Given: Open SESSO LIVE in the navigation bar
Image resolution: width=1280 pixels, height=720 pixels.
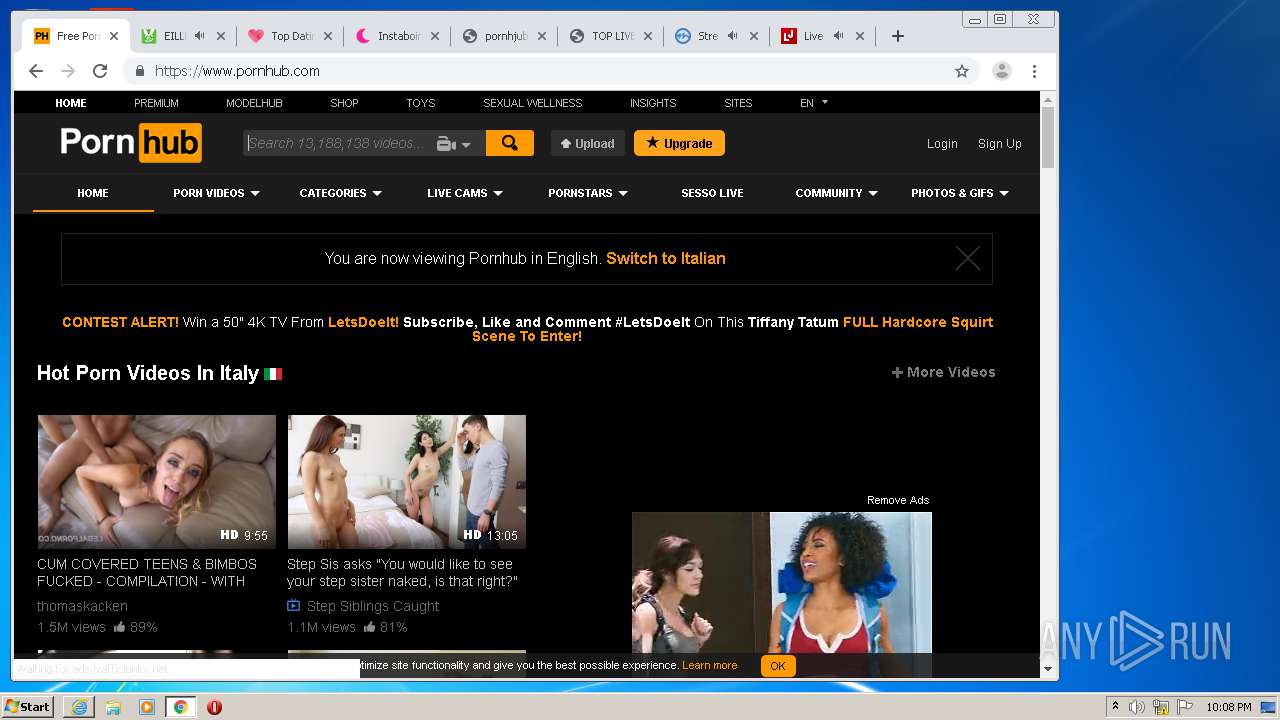Looking at the screenshot, I should pos(712,193).
